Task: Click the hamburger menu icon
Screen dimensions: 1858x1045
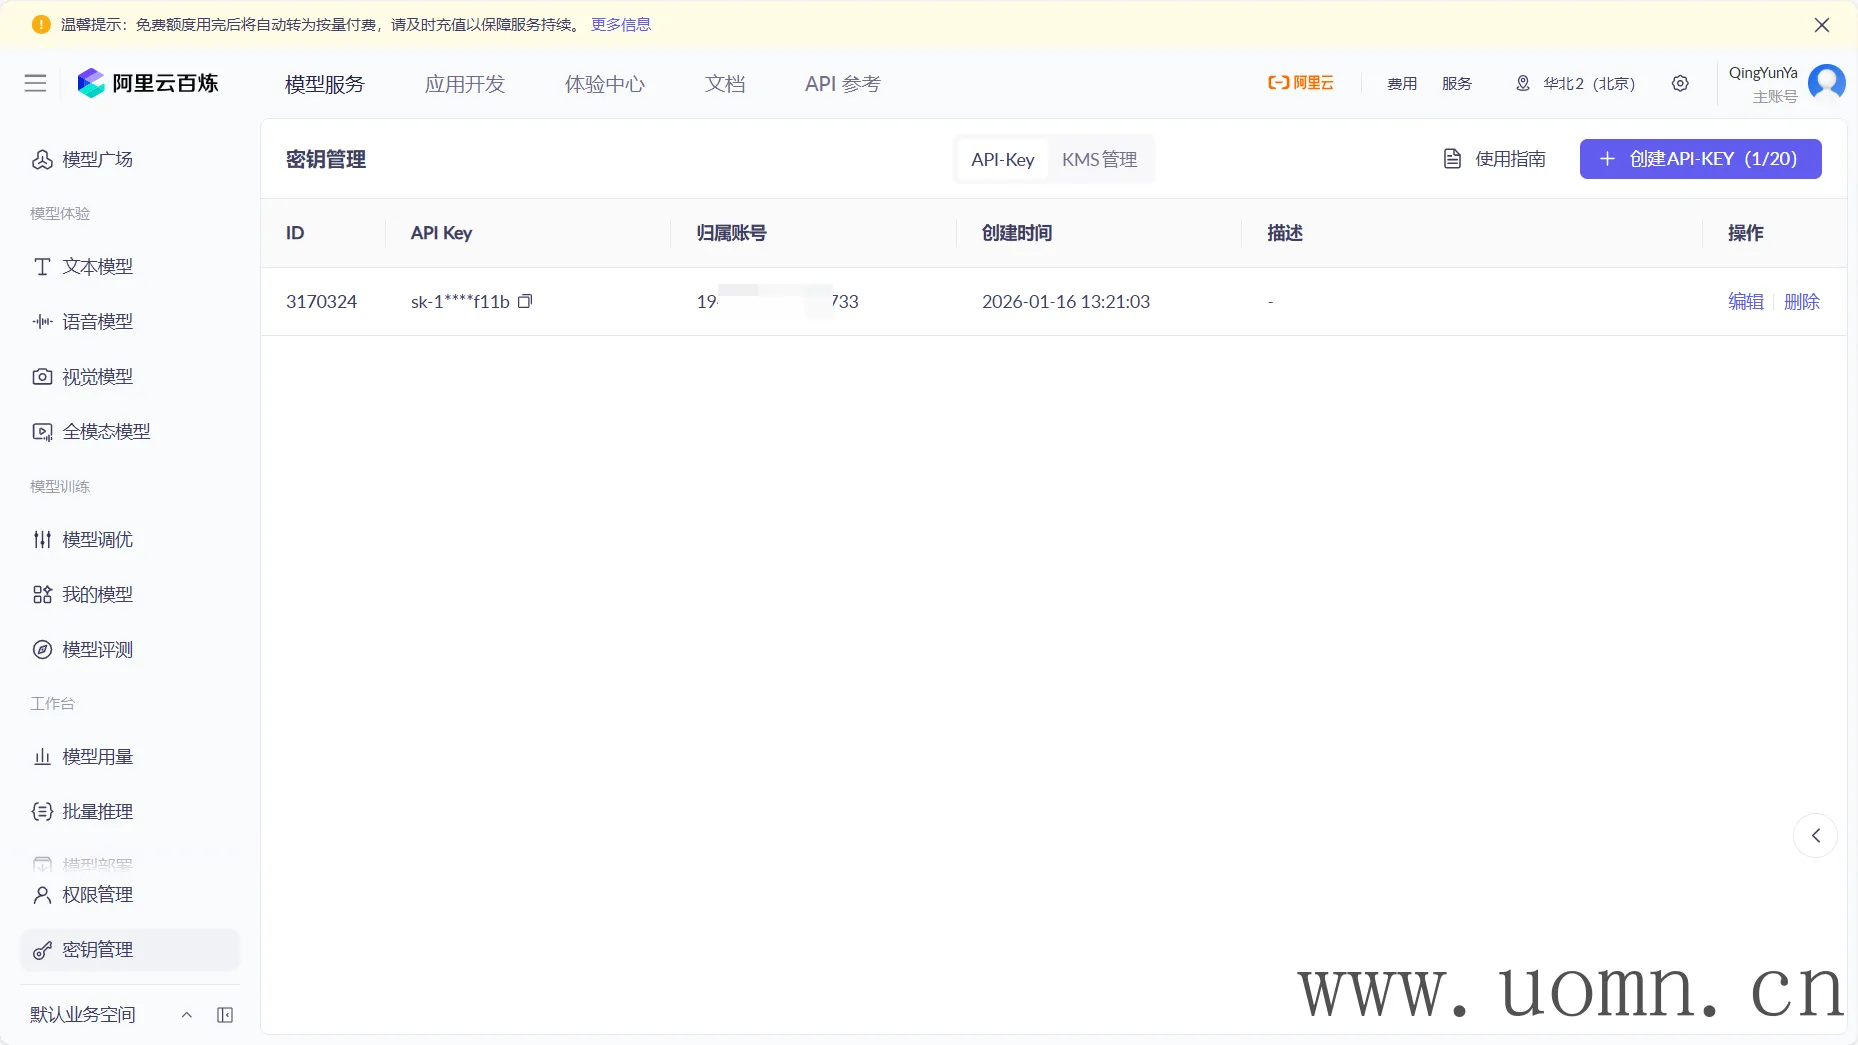Action: (x=35, y=83)
